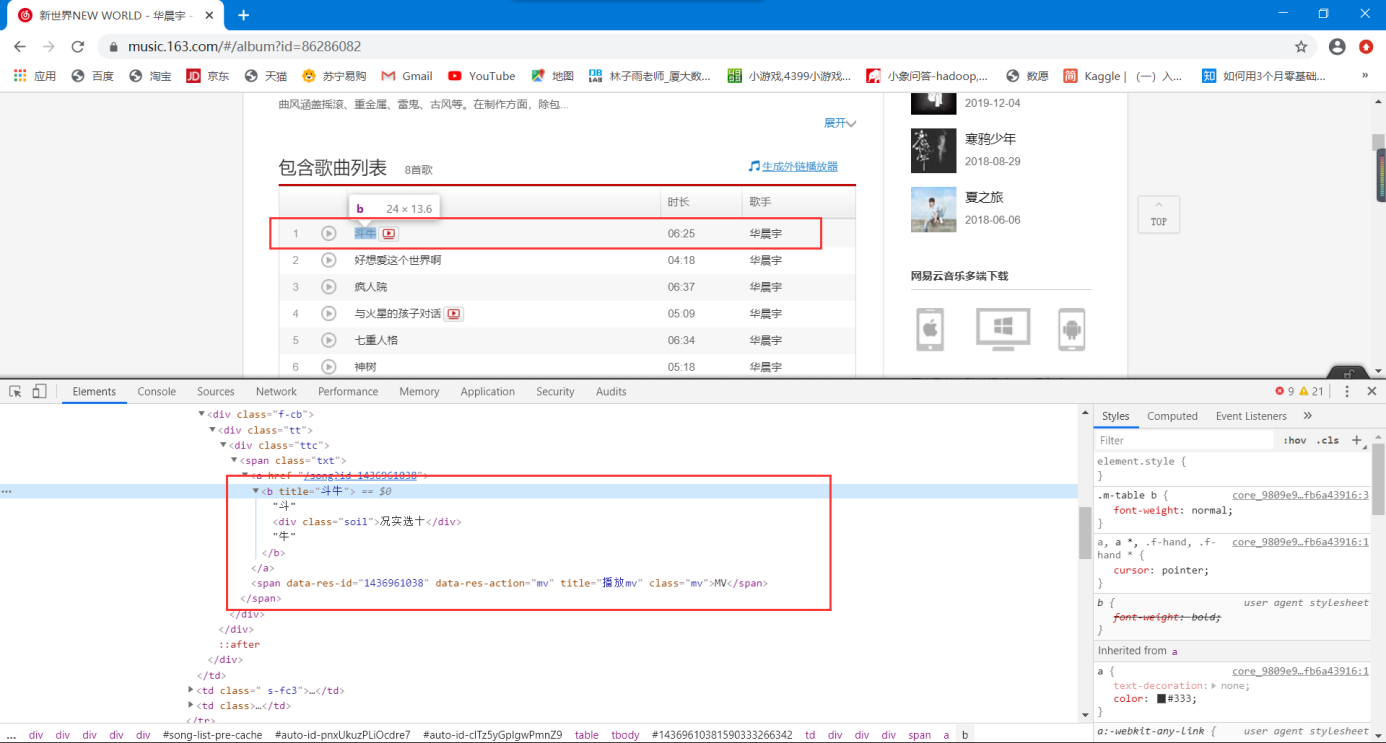Toggle the :hov element state button
1386x743 pixels.
pyautogui.click(x=1295, y=440)
